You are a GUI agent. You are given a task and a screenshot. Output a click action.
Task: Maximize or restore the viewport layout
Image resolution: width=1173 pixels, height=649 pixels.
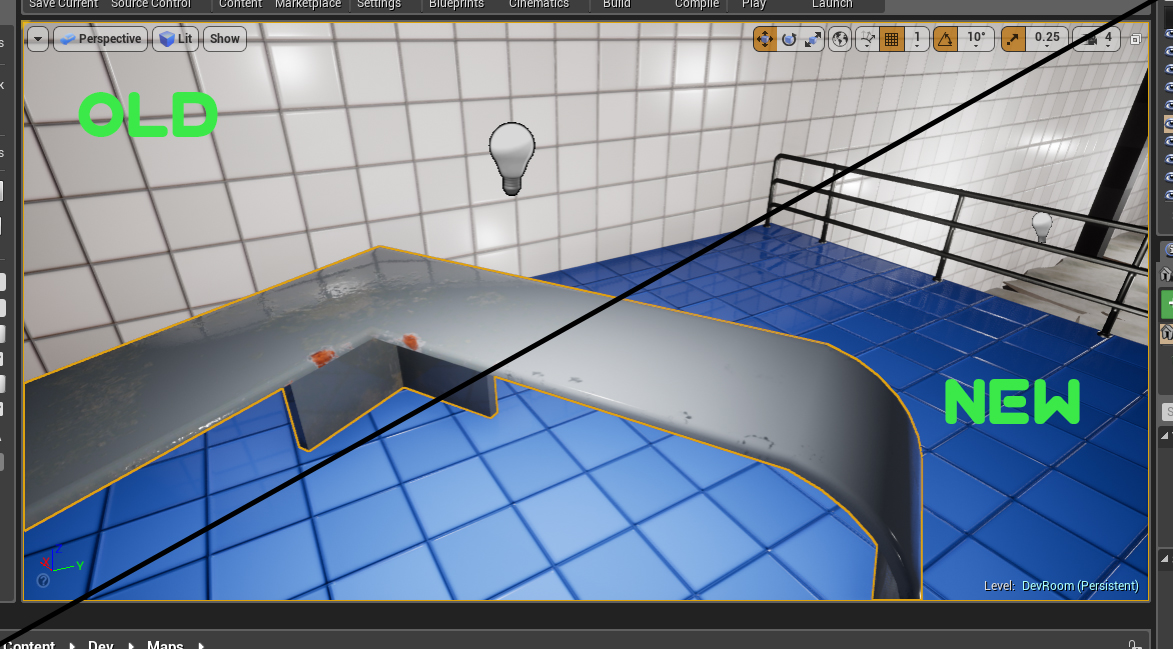coord(1135,40)
